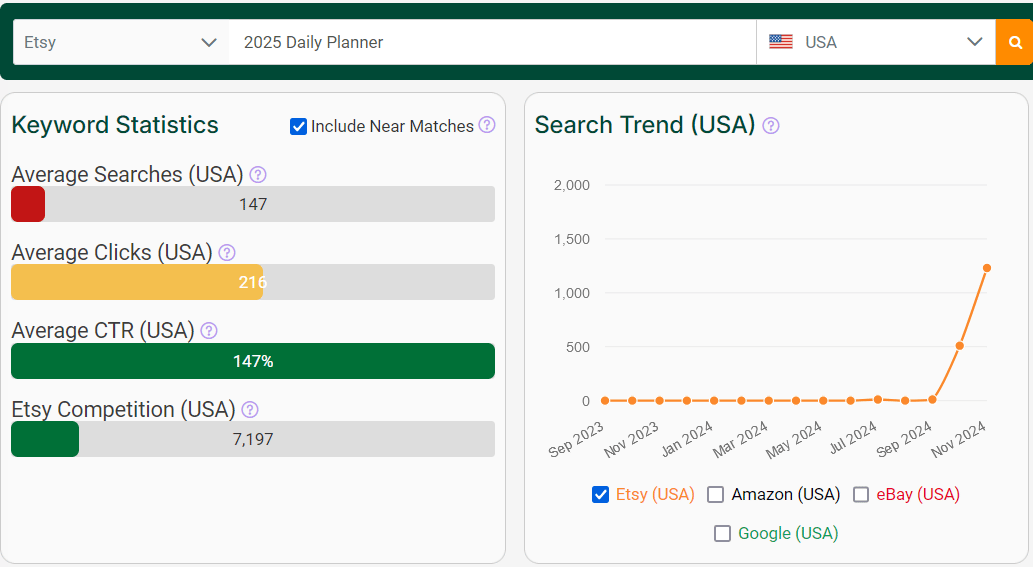Viewport: 1033px width, 567px height.
Task: Enable the eBay (USA) trend checkbox
Action: click(x=861, y=495)
